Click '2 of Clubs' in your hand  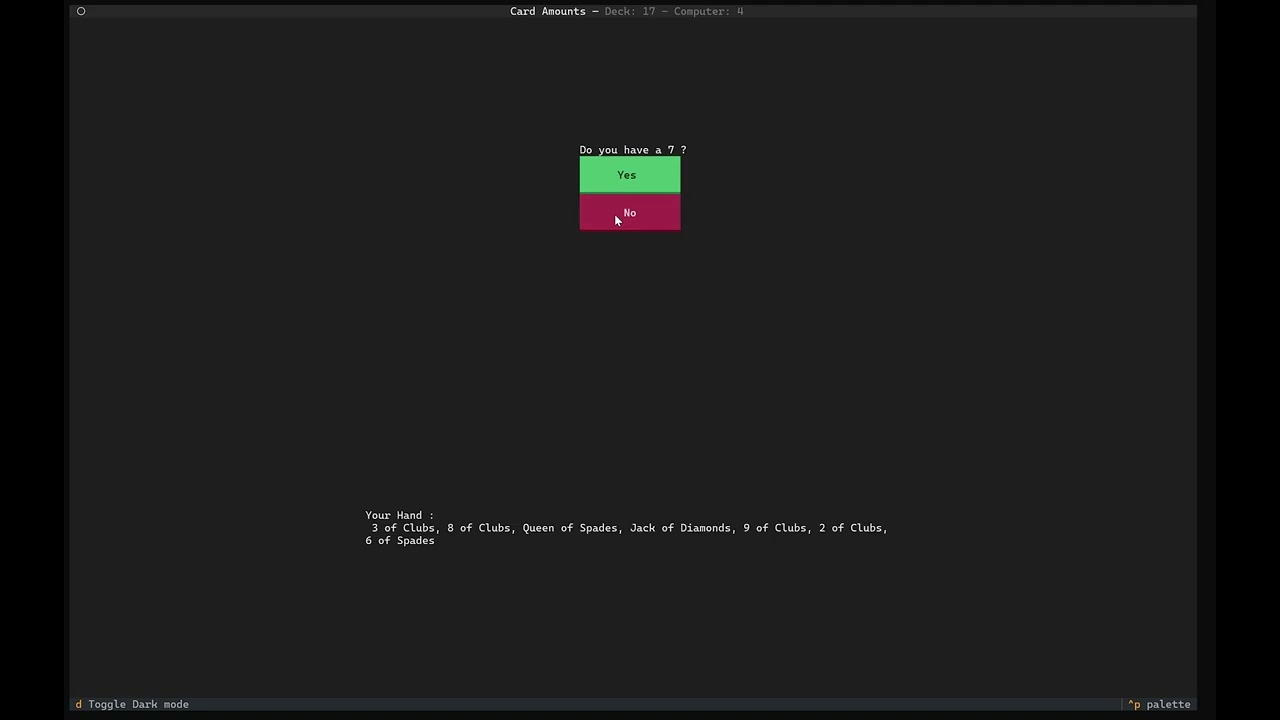851,528
